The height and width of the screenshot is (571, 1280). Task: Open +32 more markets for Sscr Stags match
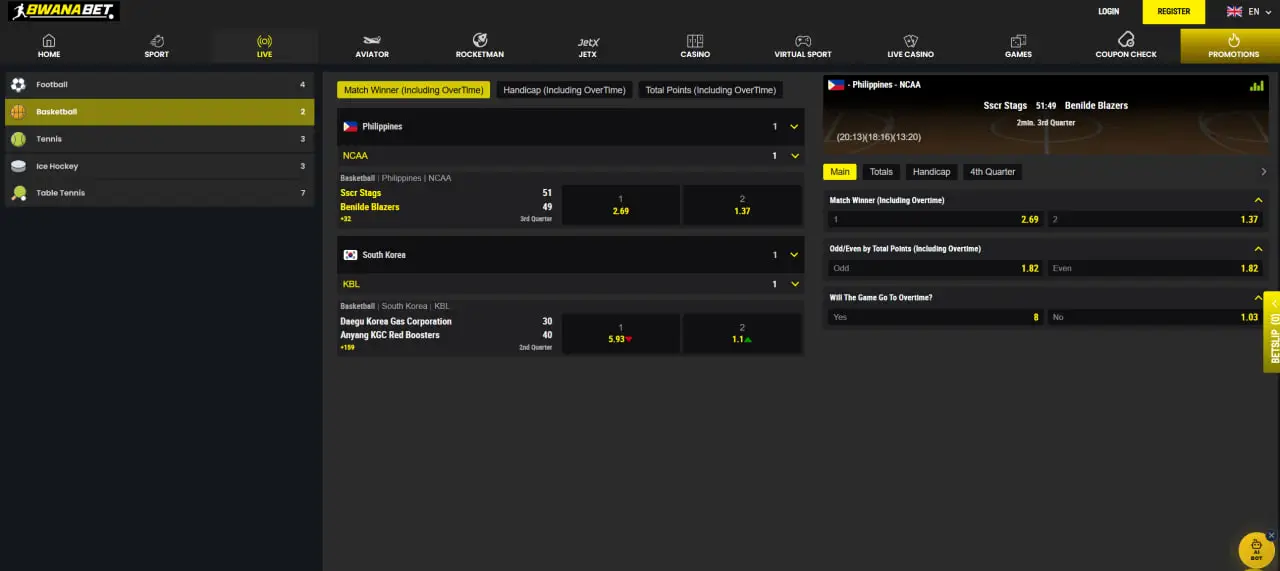pos(346,219)
